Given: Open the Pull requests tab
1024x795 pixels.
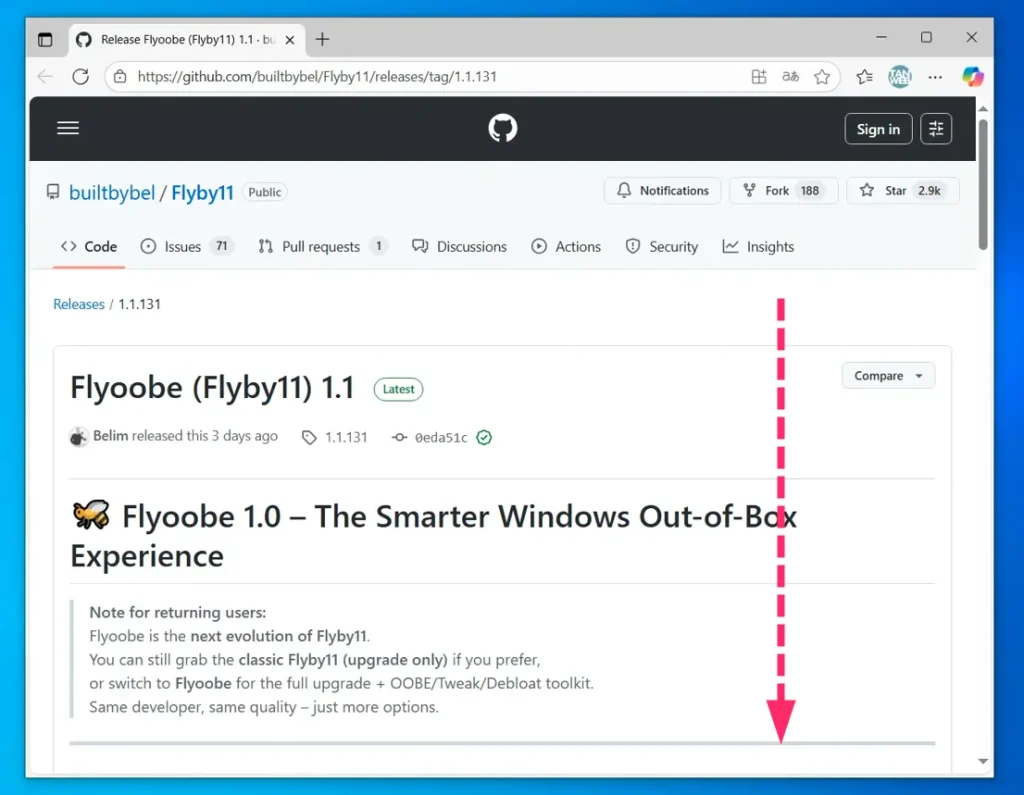Looking at the screenshot, I should [323, 247].
